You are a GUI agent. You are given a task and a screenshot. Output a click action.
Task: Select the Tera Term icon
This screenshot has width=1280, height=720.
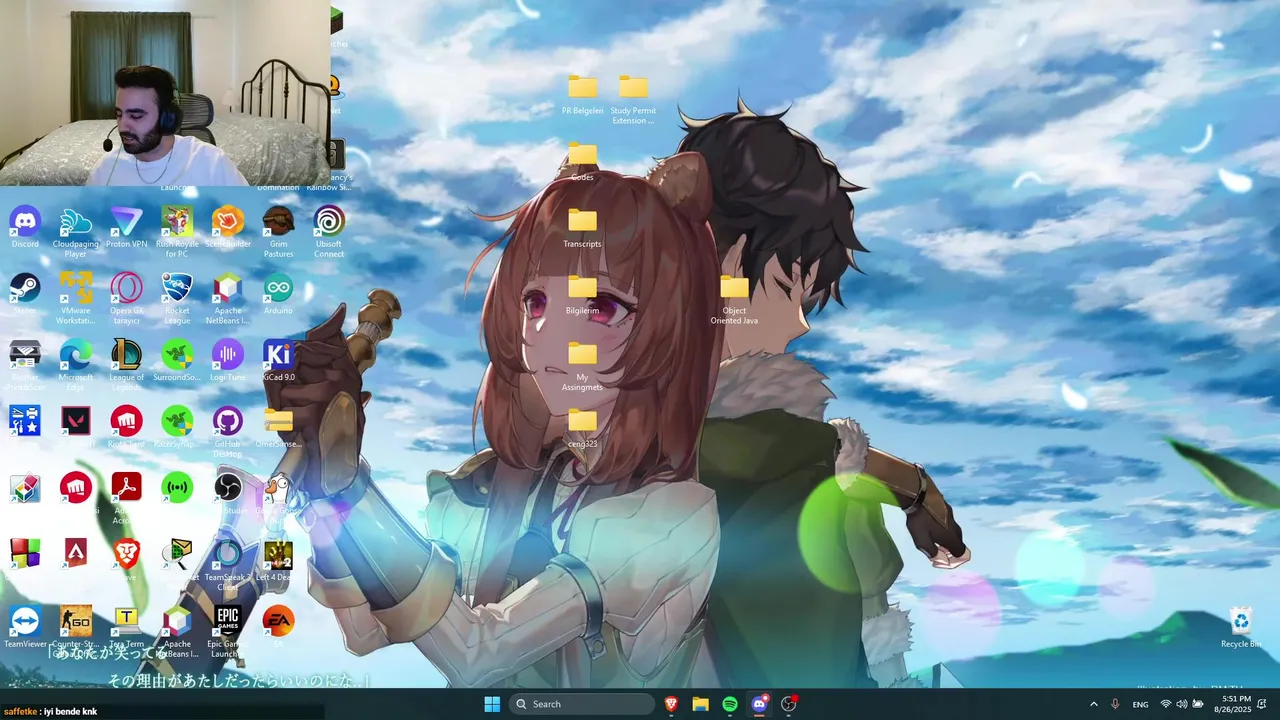(x=126, y=626)
